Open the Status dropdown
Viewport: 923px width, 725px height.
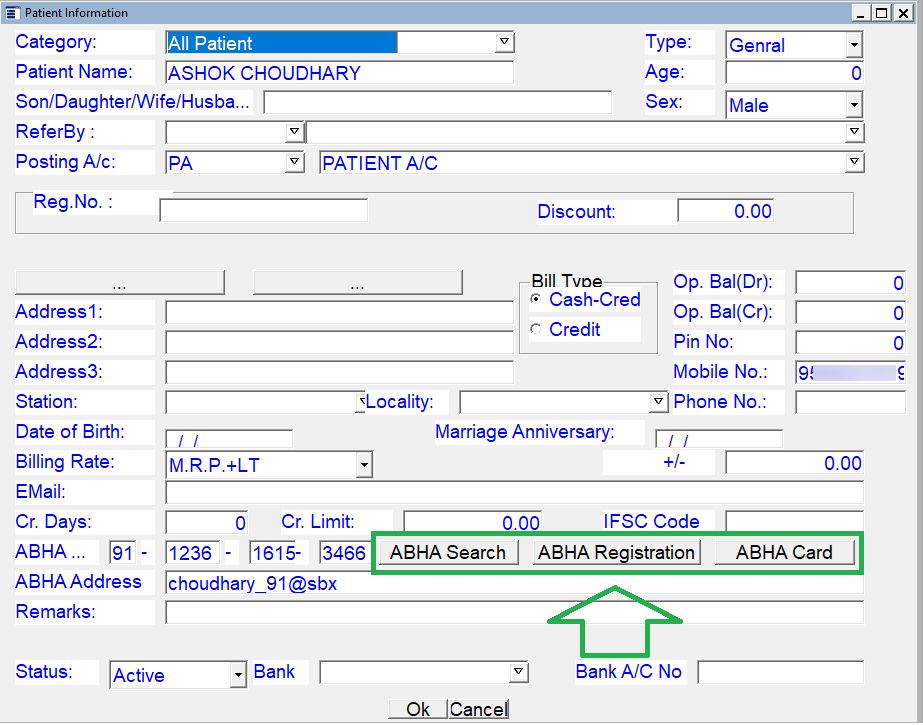(x=238, y=675)
